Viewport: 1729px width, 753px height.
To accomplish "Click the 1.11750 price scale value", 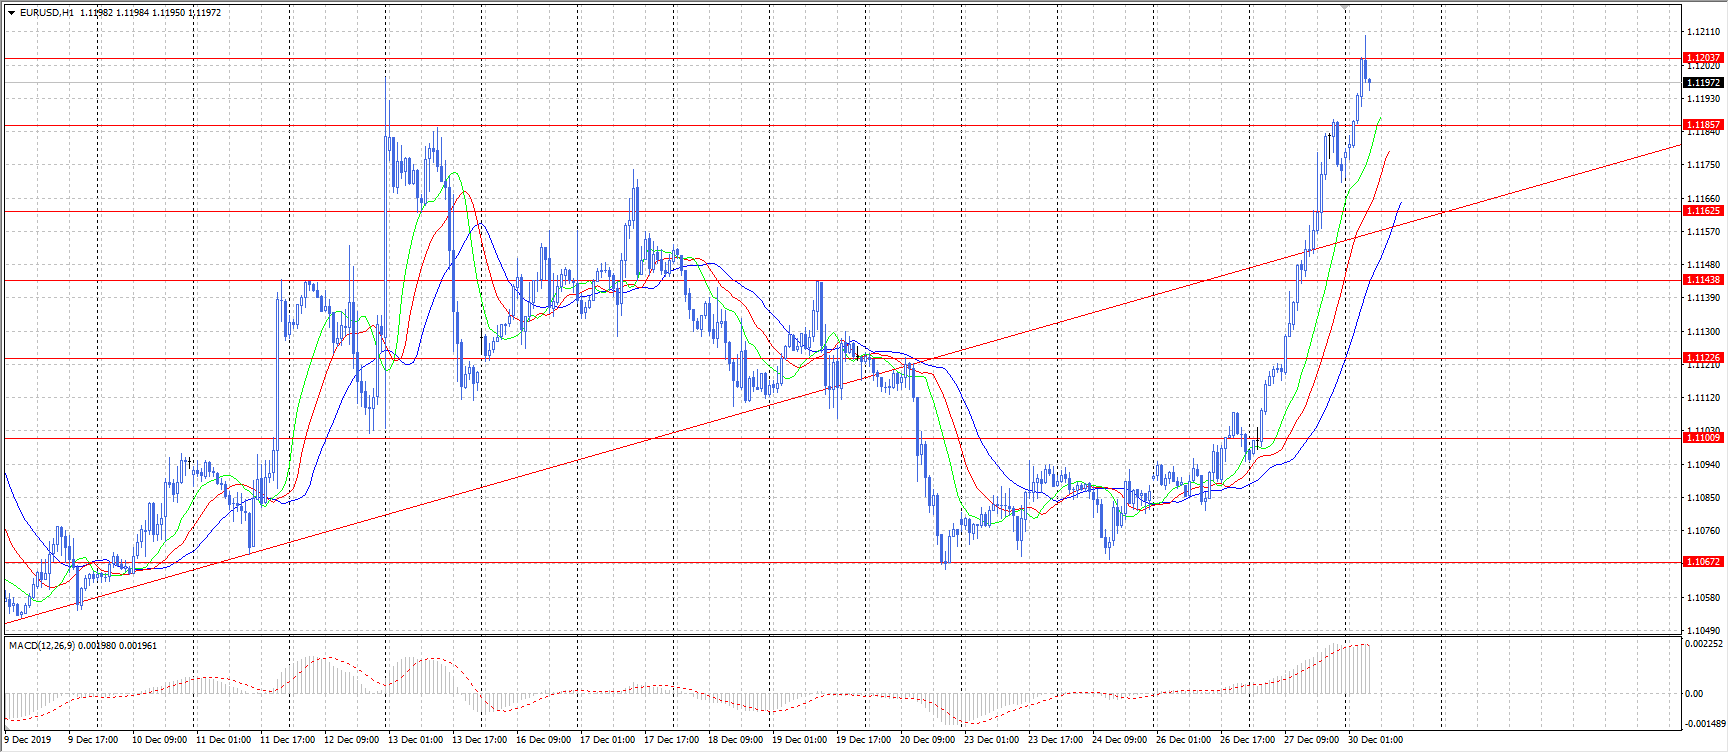I will coord(1704,165).
